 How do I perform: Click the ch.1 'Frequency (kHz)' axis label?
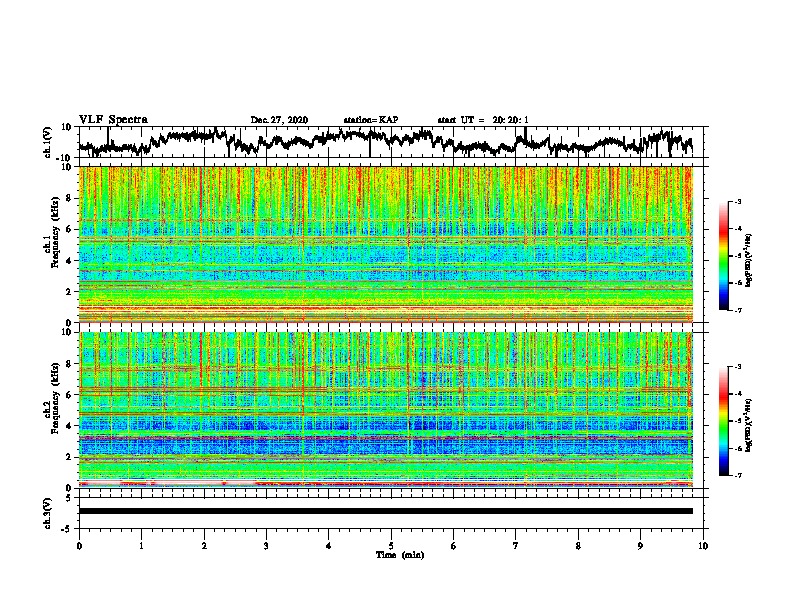tap(55, 233)
